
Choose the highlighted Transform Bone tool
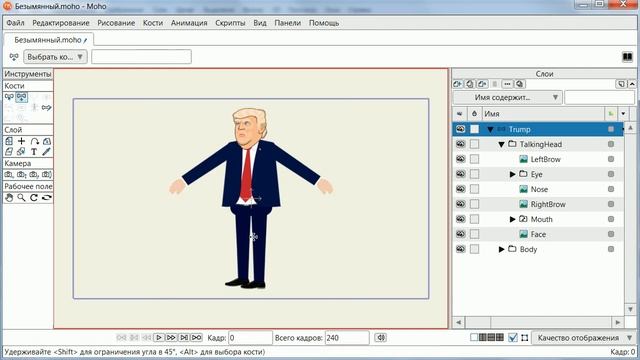(x=22, y=97)
